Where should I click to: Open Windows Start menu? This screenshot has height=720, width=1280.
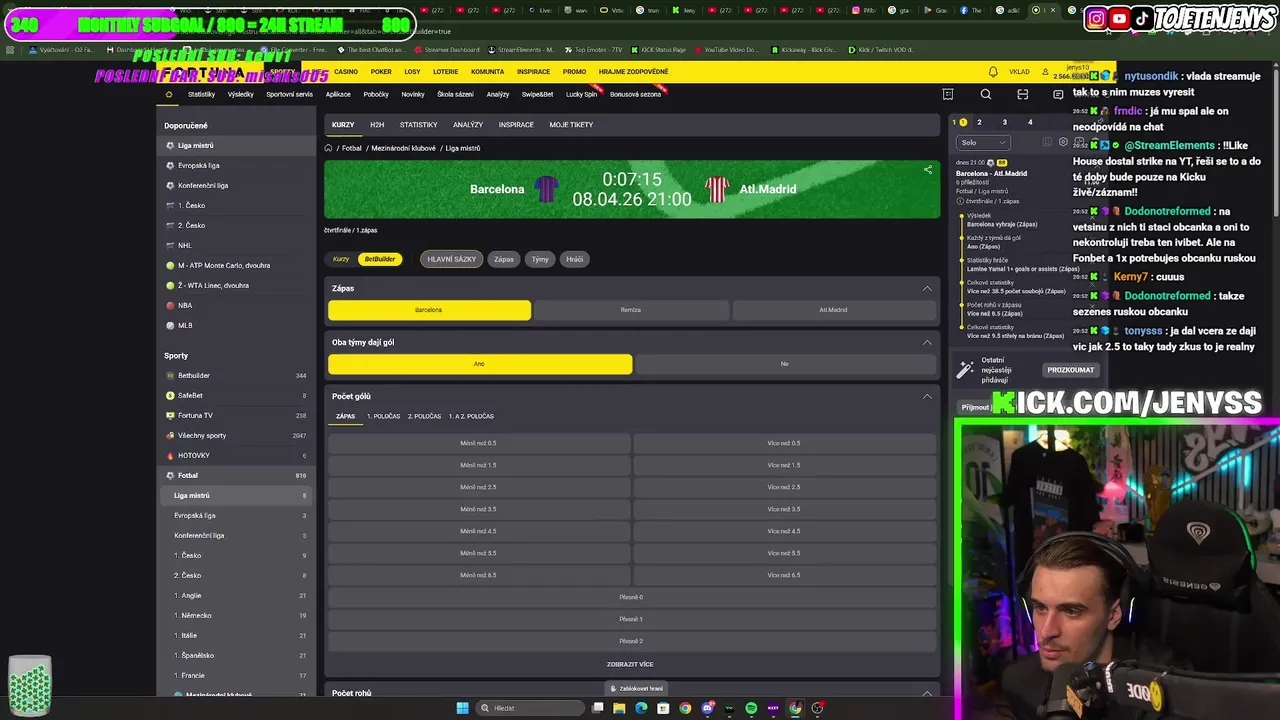(x=462, y=708)
